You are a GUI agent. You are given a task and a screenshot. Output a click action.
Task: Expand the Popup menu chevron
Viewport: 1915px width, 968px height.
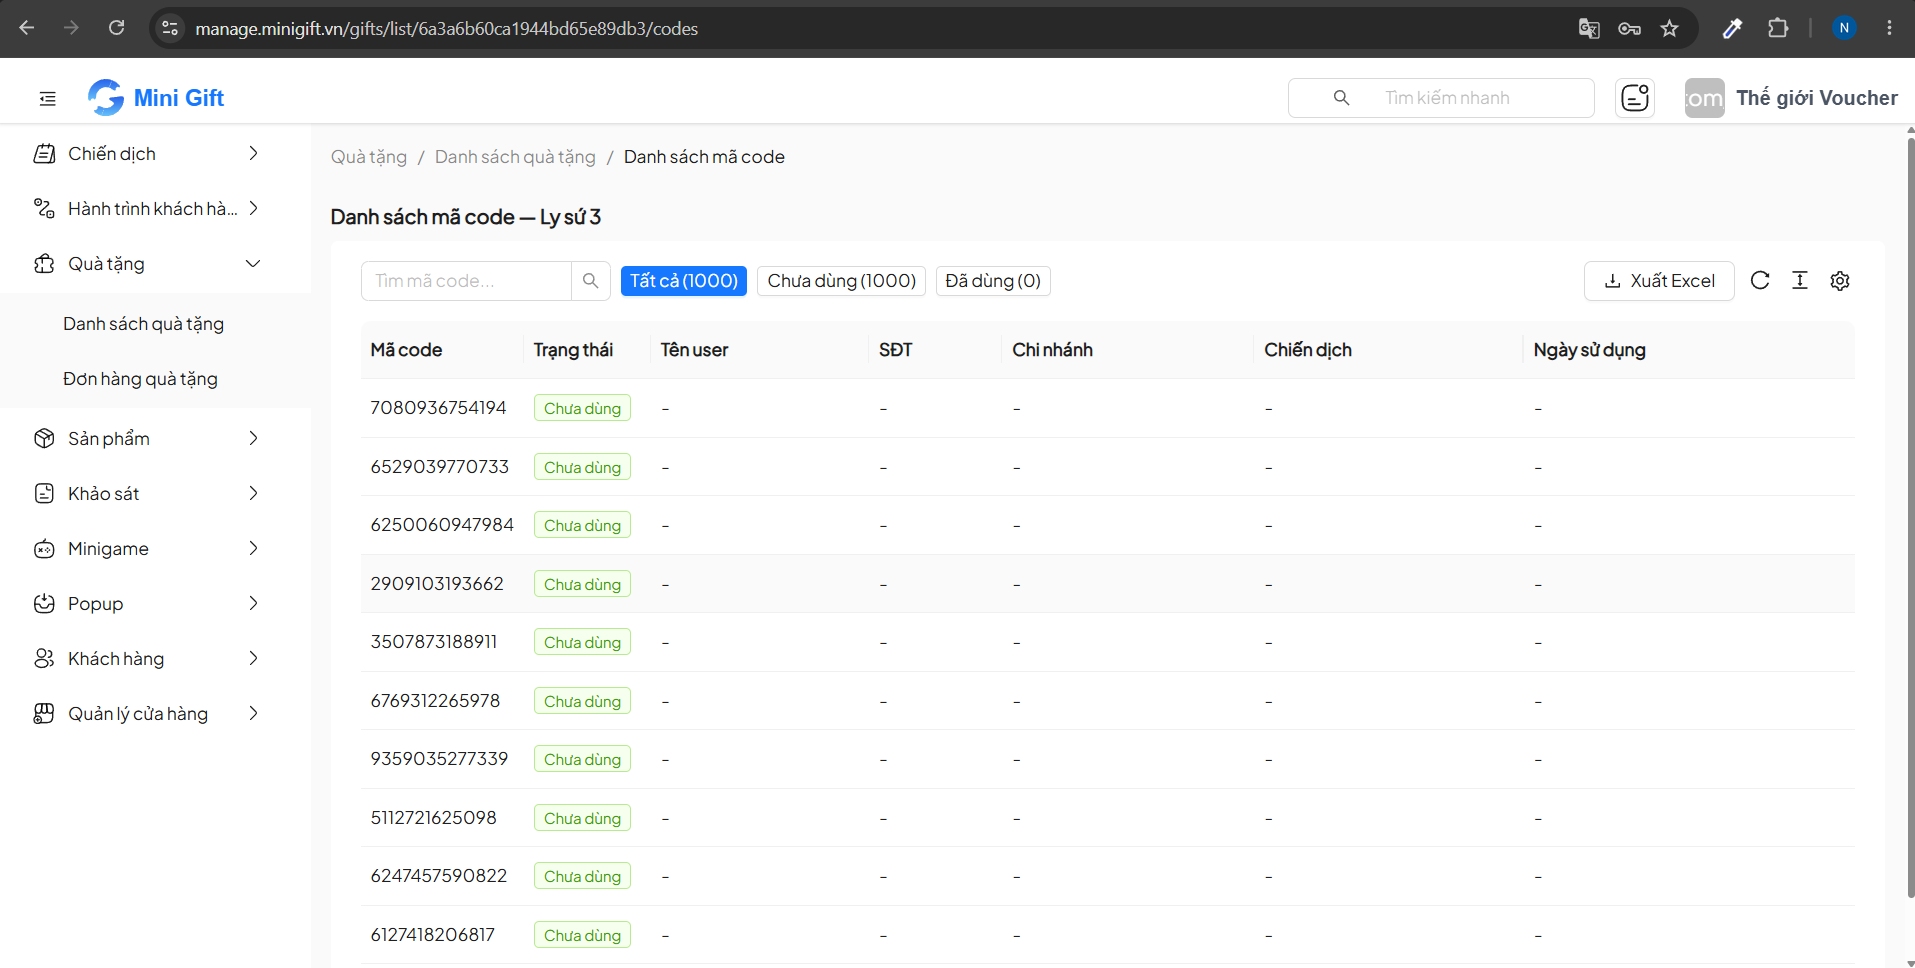(x=253, y=604)
